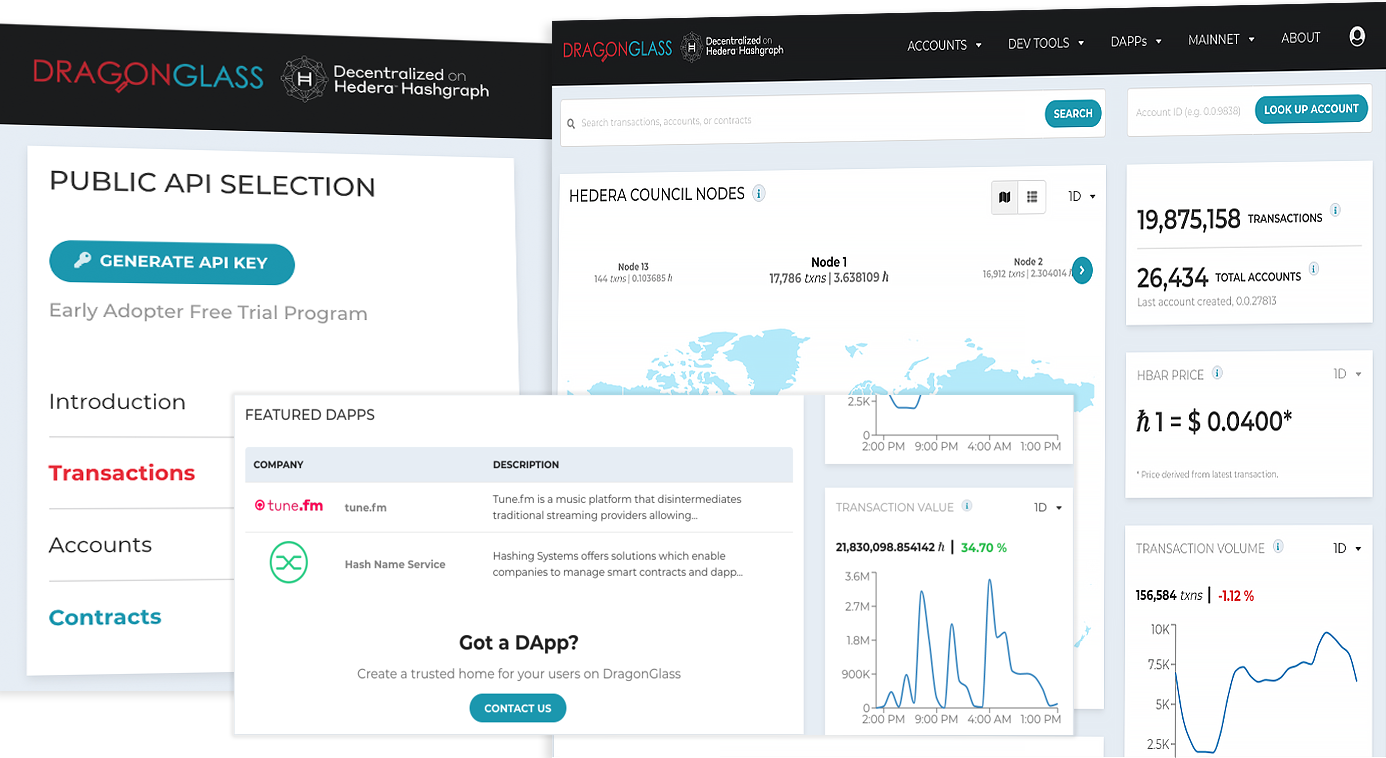This screenshot has width=1386, height=758.
Task: Click the 19,875,158 transactions count
Action: coord(1189,219)
